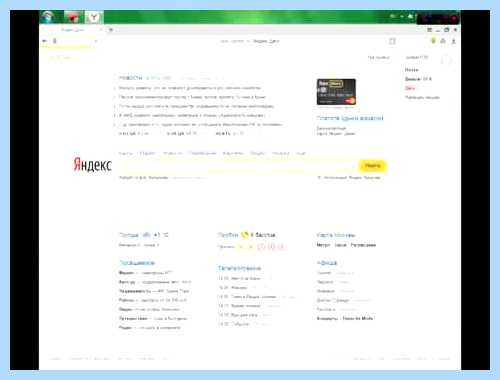The width and height of the screenshot is (500, 380).
Task: Click the traffic indicator icon near Пробки
Action: pyautogui.click(x=245, y=235)
